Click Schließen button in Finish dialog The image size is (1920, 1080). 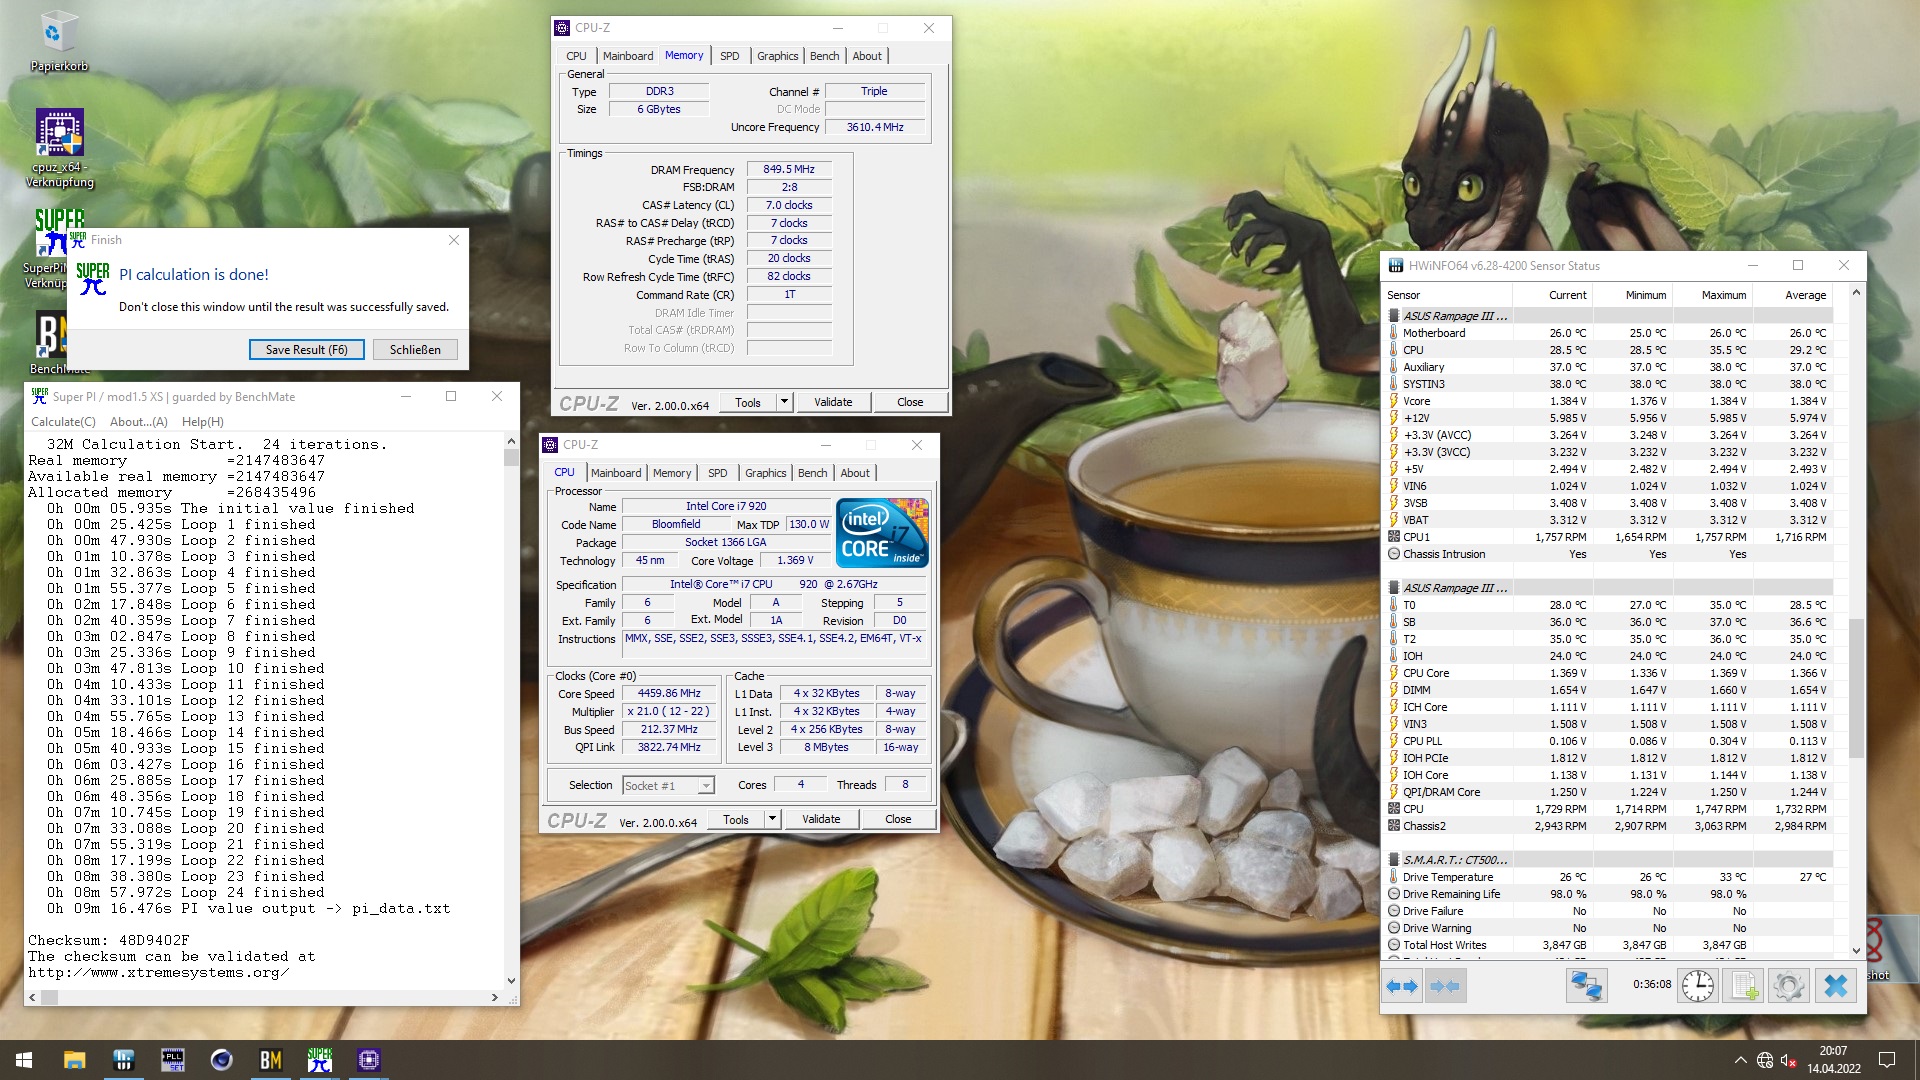click(415, 350)
